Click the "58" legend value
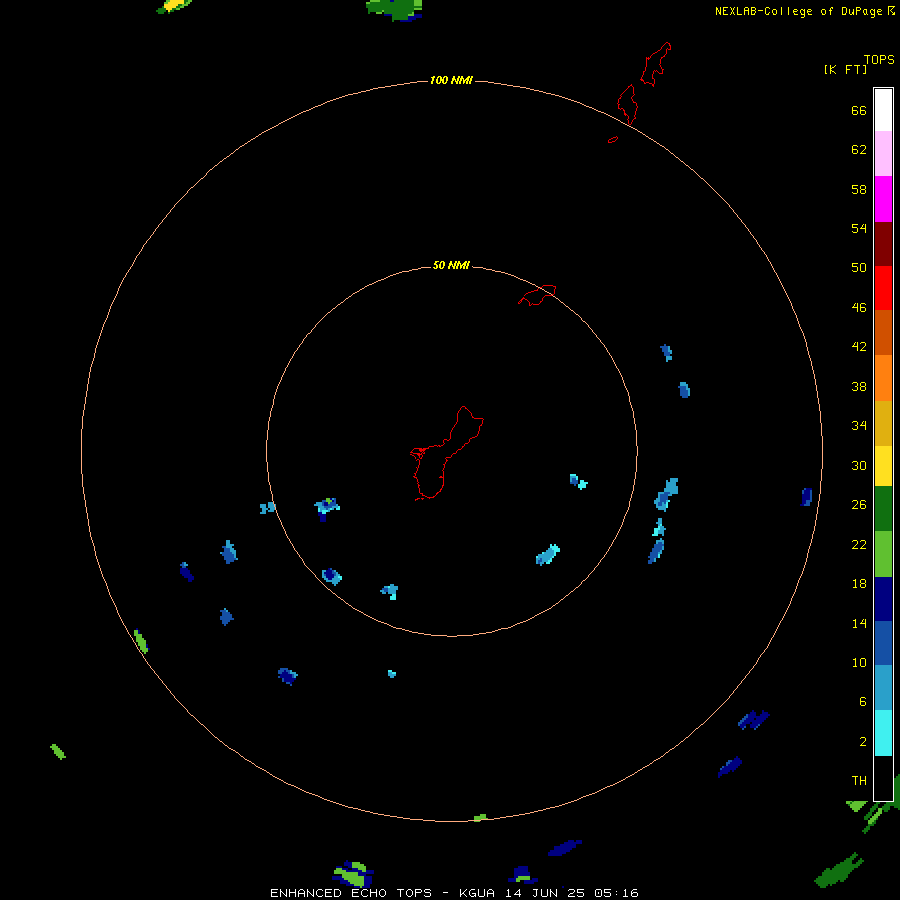900x900 pixels. 859,189
